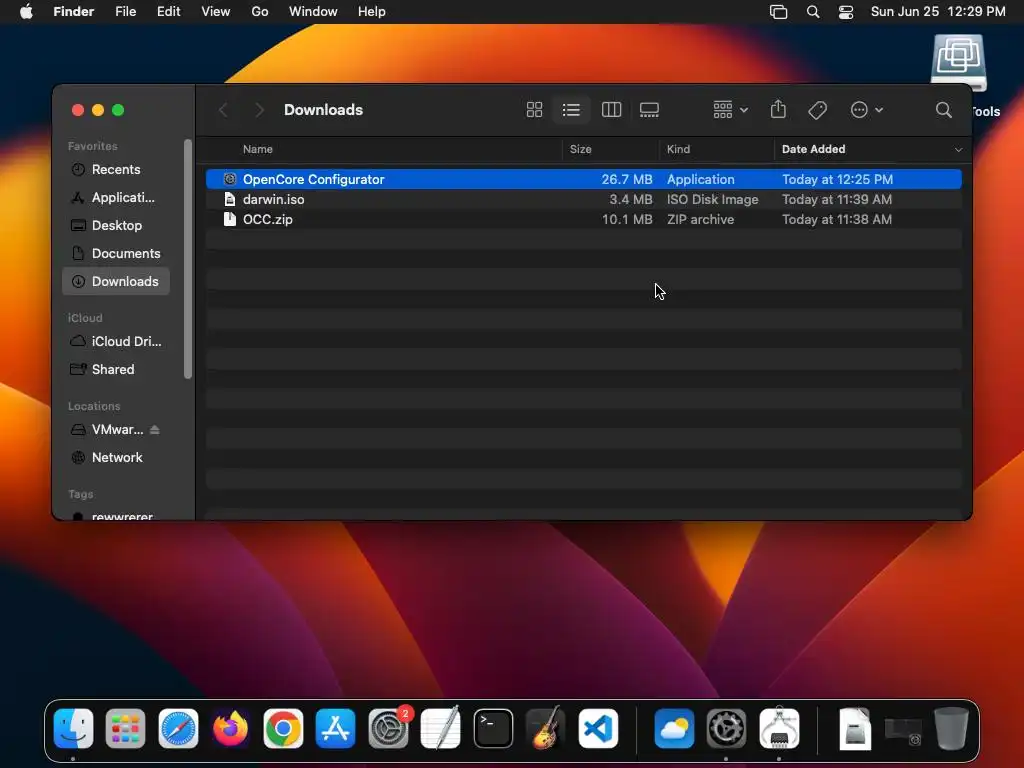
Task: Go forward with the right chevron
Action: tap(259, 110)
